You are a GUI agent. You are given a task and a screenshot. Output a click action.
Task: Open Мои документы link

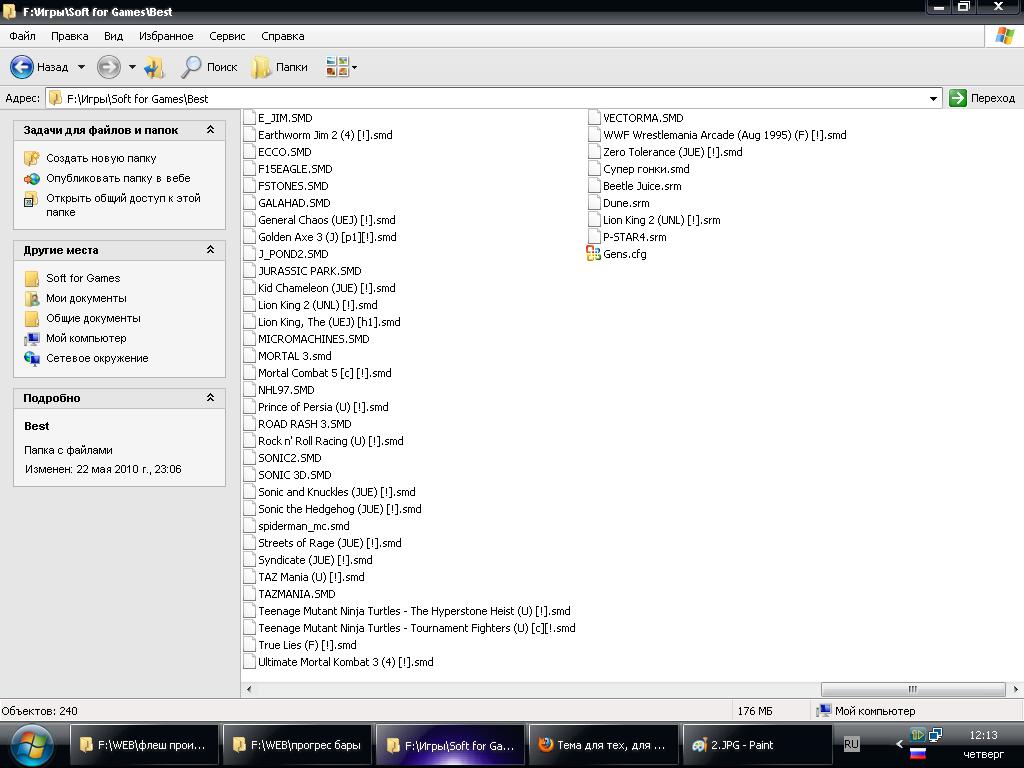tap(86, 298)
